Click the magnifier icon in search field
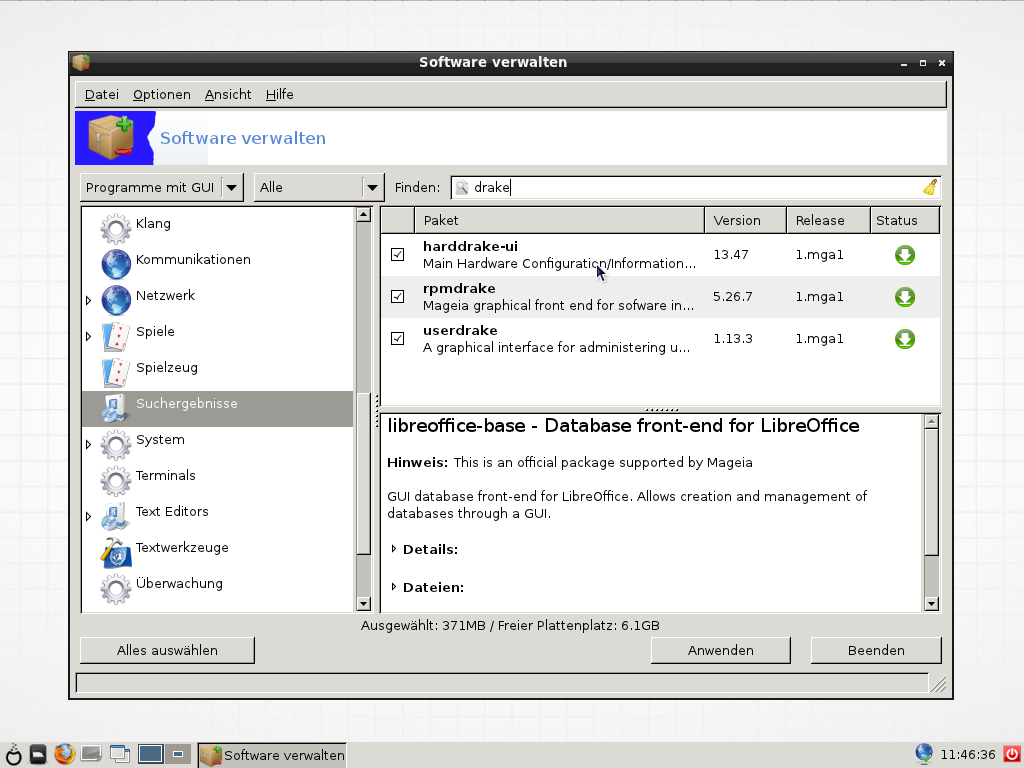The image size is (1024, 768). (462, 187)
